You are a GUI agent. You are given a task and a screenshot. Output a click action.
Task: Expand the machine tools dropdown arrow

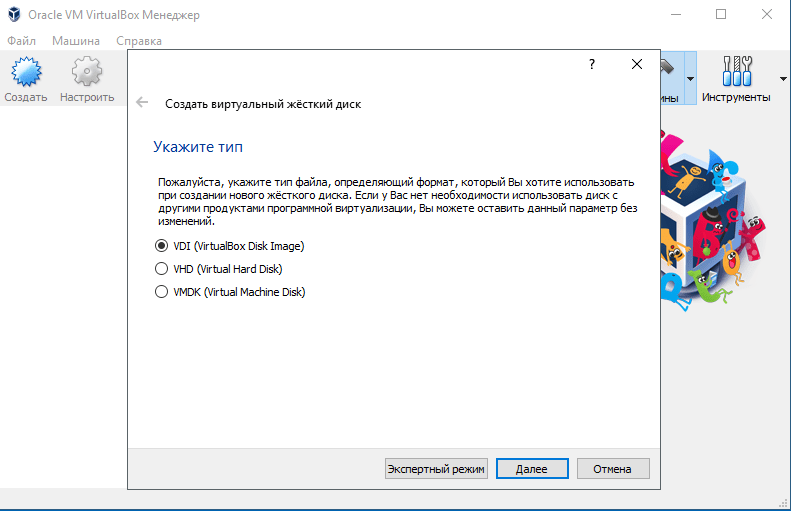point(690,79)
